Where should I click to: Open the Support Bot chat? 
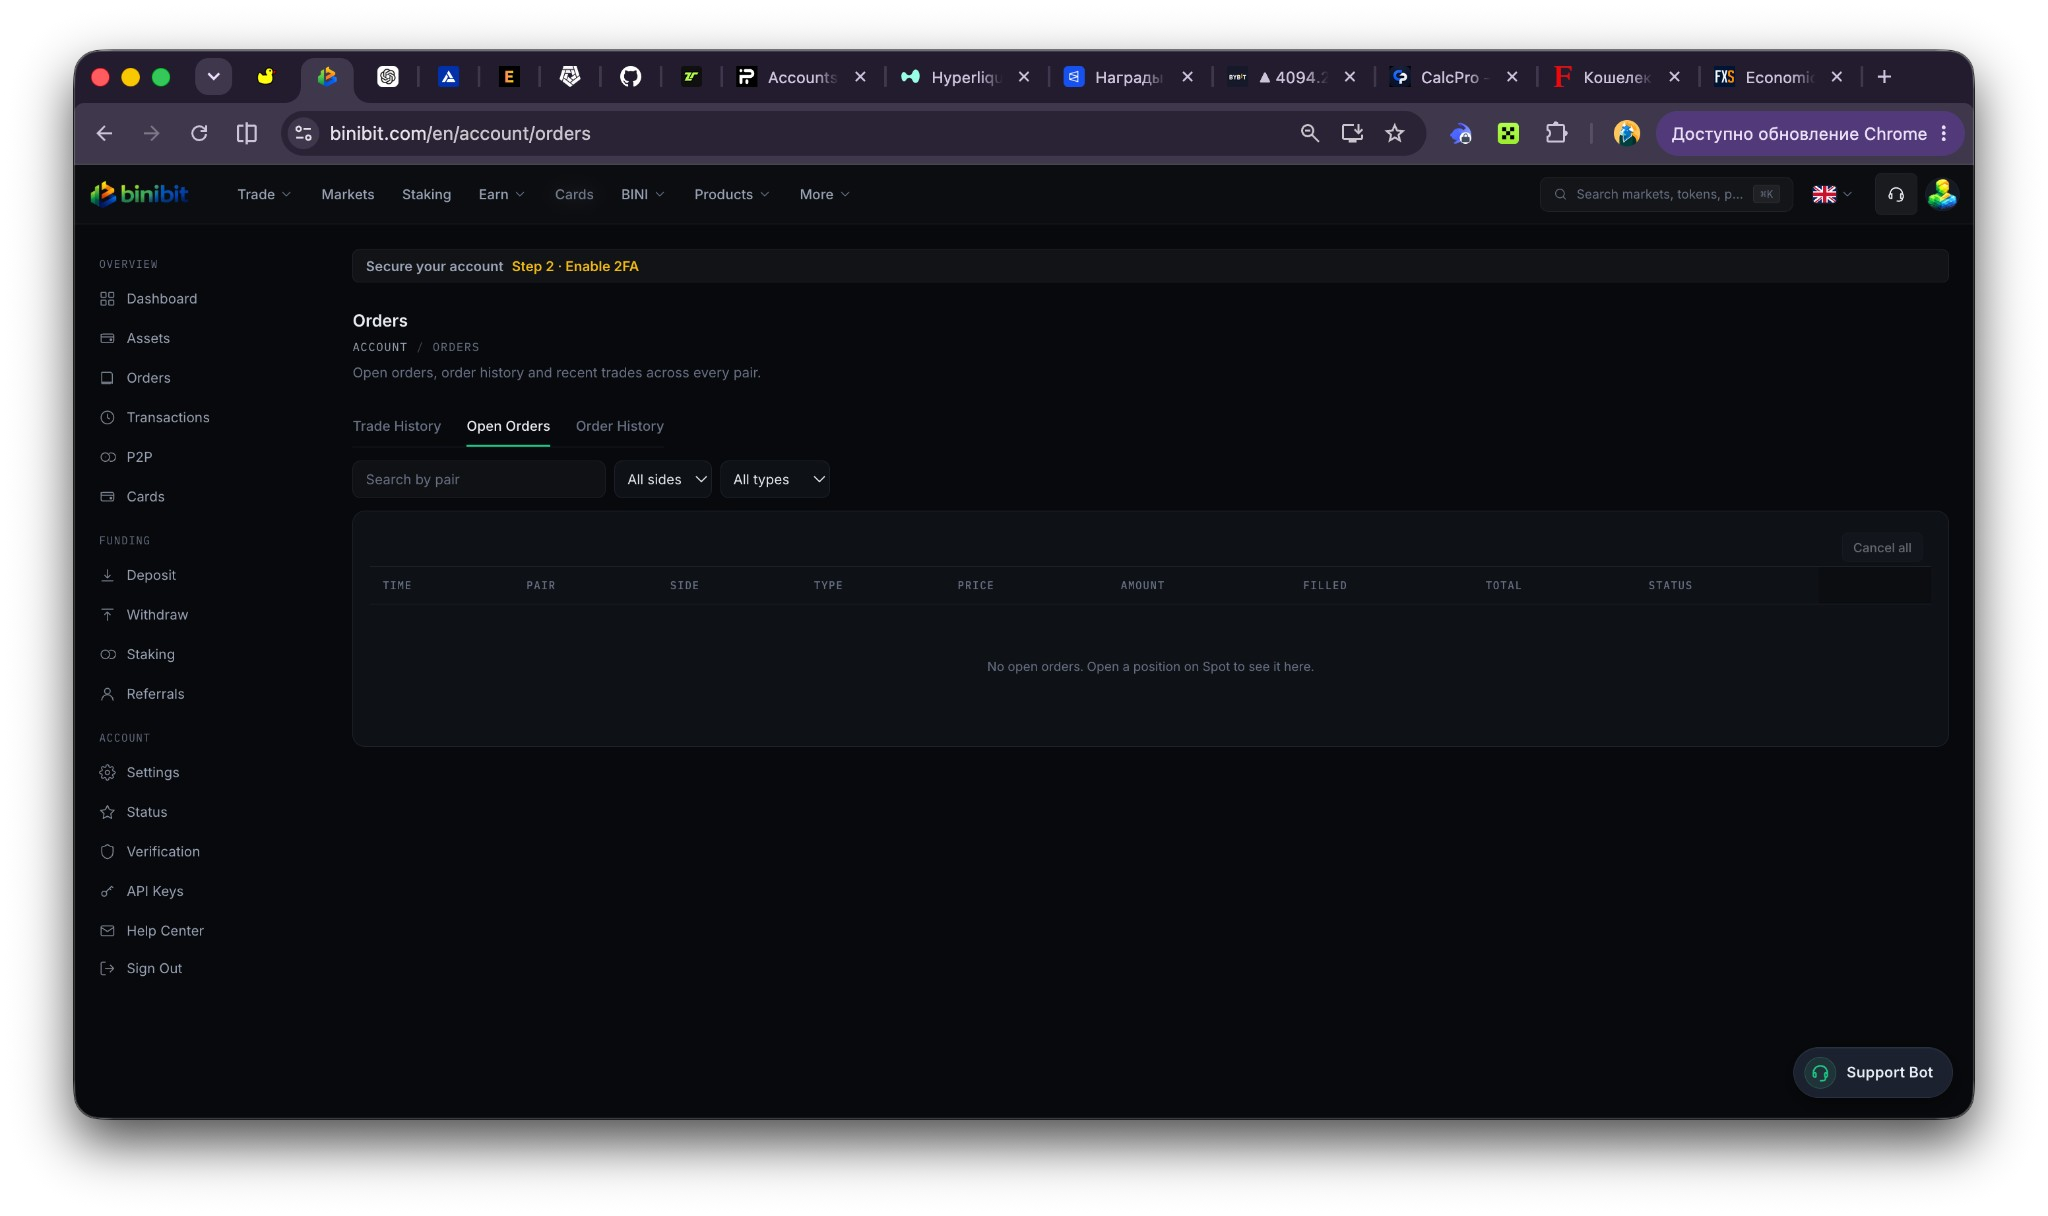tap(1872, 1072)
